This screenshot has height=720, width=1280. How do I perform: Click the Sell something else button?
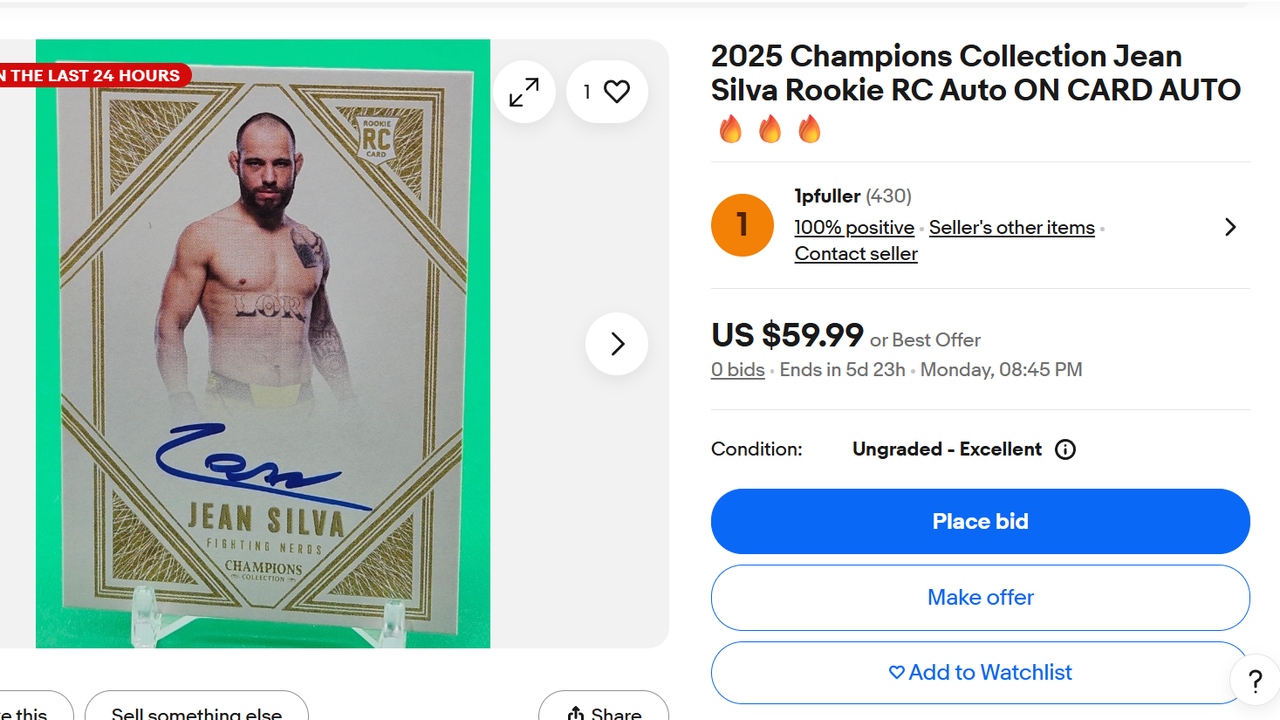pyautogui.click(x=196, y=710)
